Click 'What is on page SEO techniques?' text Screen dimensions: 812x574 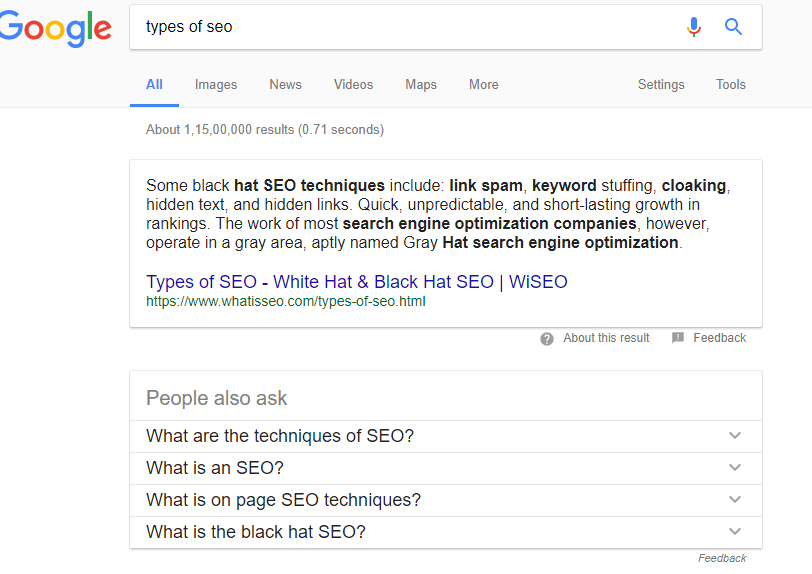click(283, 500)
